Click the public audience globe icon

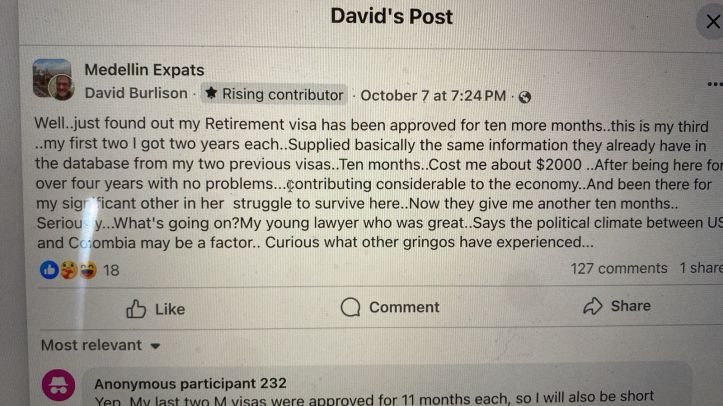(525, 97)
